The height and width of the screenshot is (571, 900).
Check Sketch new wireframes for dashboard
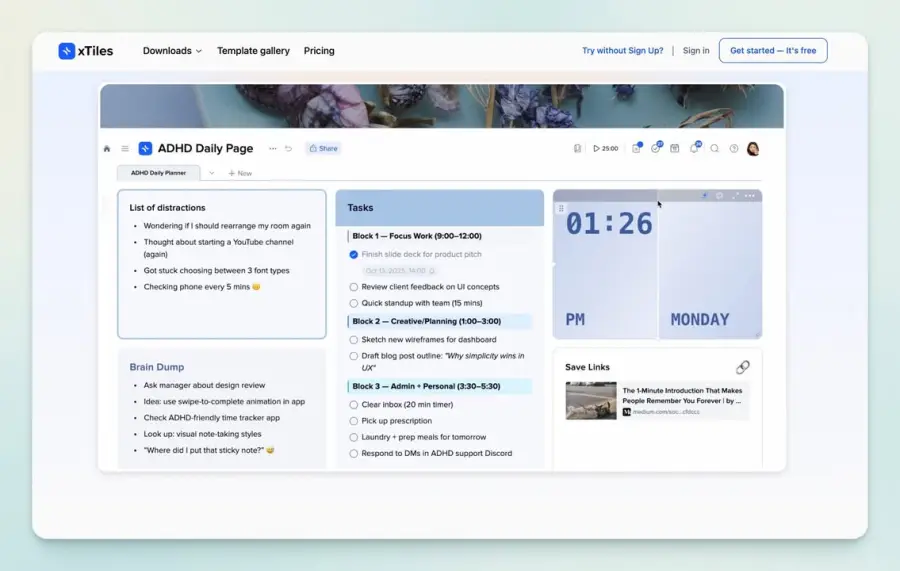point(354,340)
